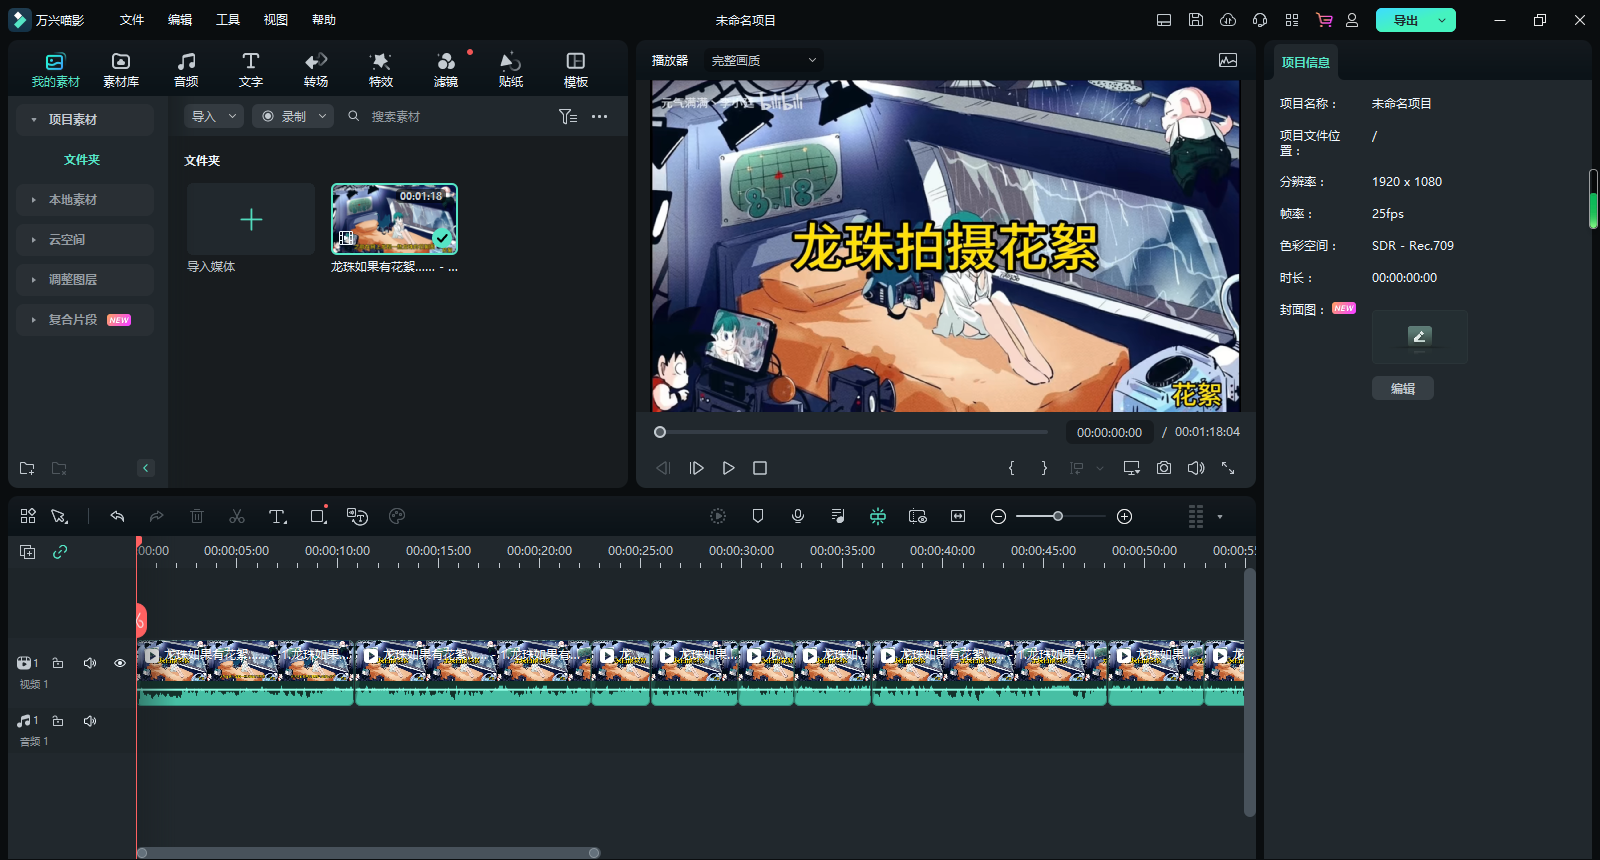The height and width of the screenshot is (860, 1600).
Task: Click the timeline zoom slider handle
Action: tap(1057, 516)
